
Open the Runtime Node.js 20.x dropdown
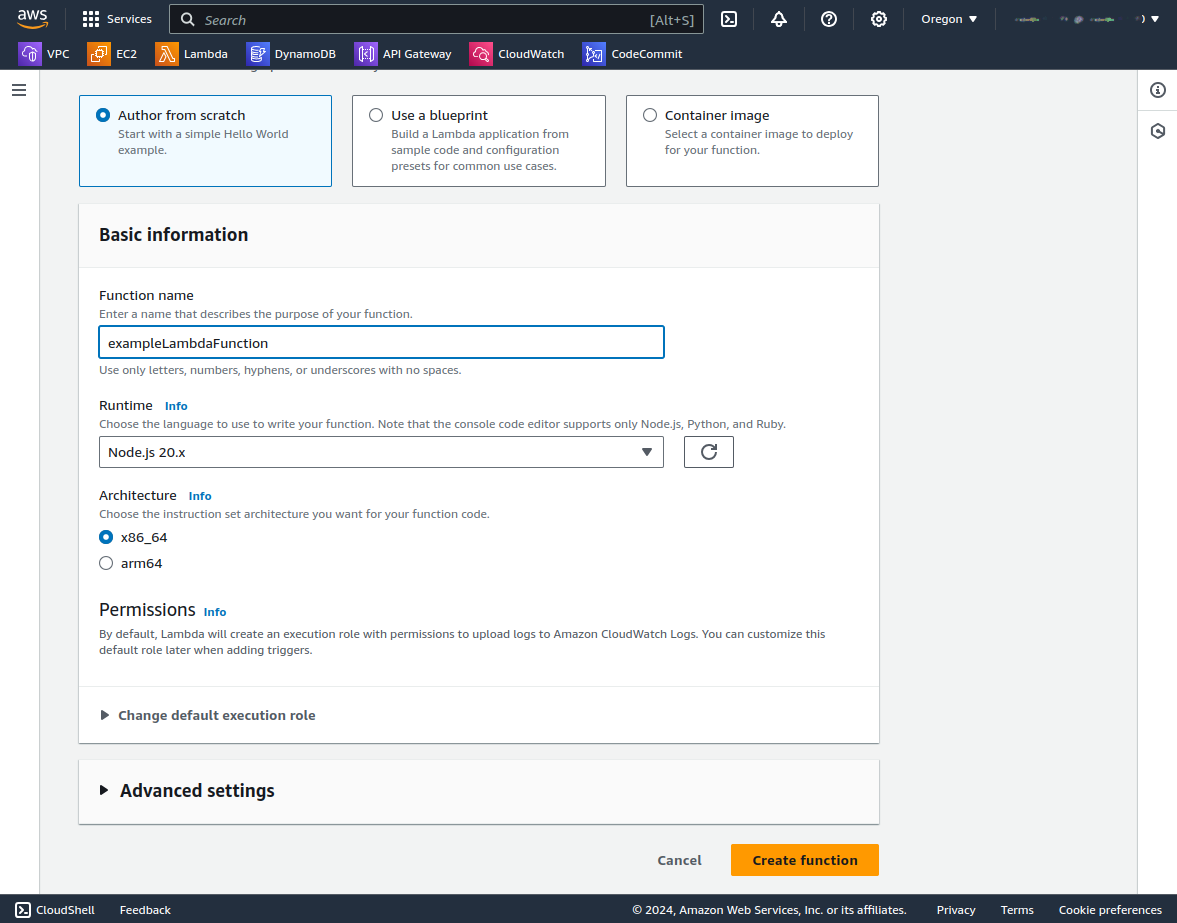[381, 452]
